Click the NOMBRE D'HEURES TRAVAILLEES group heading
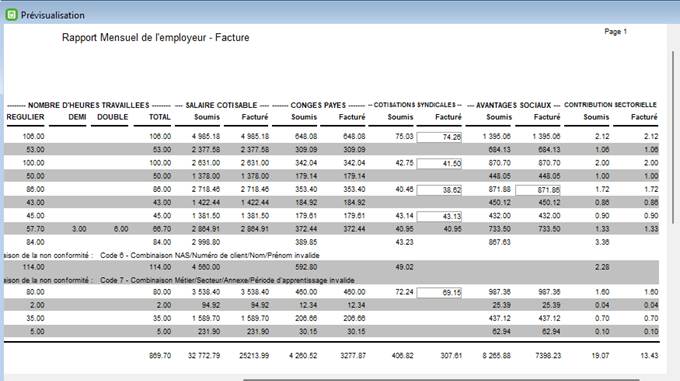680x381 pixels. pos(88,105)
